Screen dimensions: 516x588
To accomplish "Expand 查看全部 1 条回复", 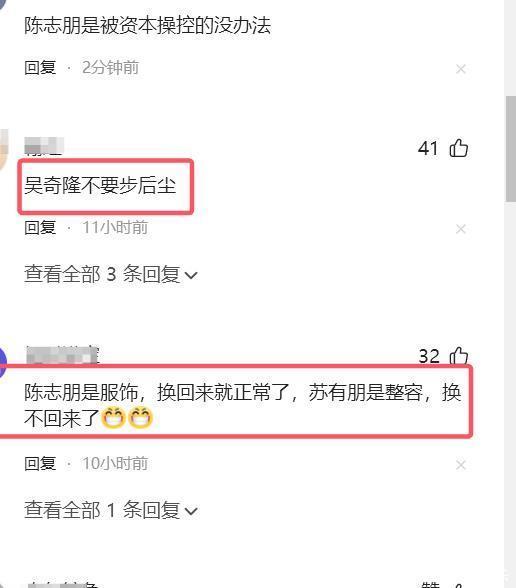I will coord(111,510).
